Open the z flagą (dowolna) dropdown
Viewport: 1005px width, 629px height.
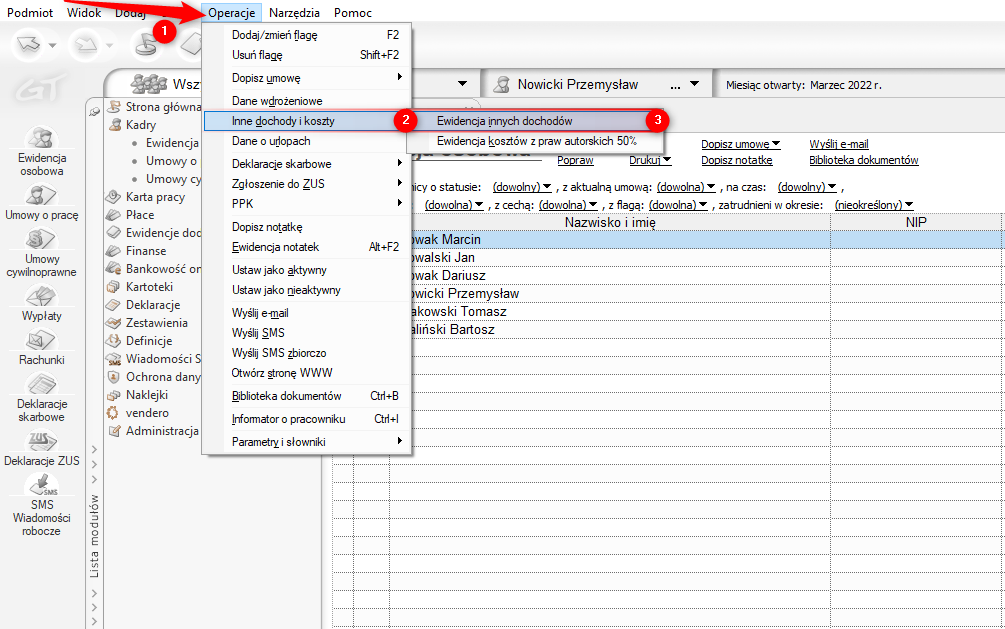(x=678, y=205)
